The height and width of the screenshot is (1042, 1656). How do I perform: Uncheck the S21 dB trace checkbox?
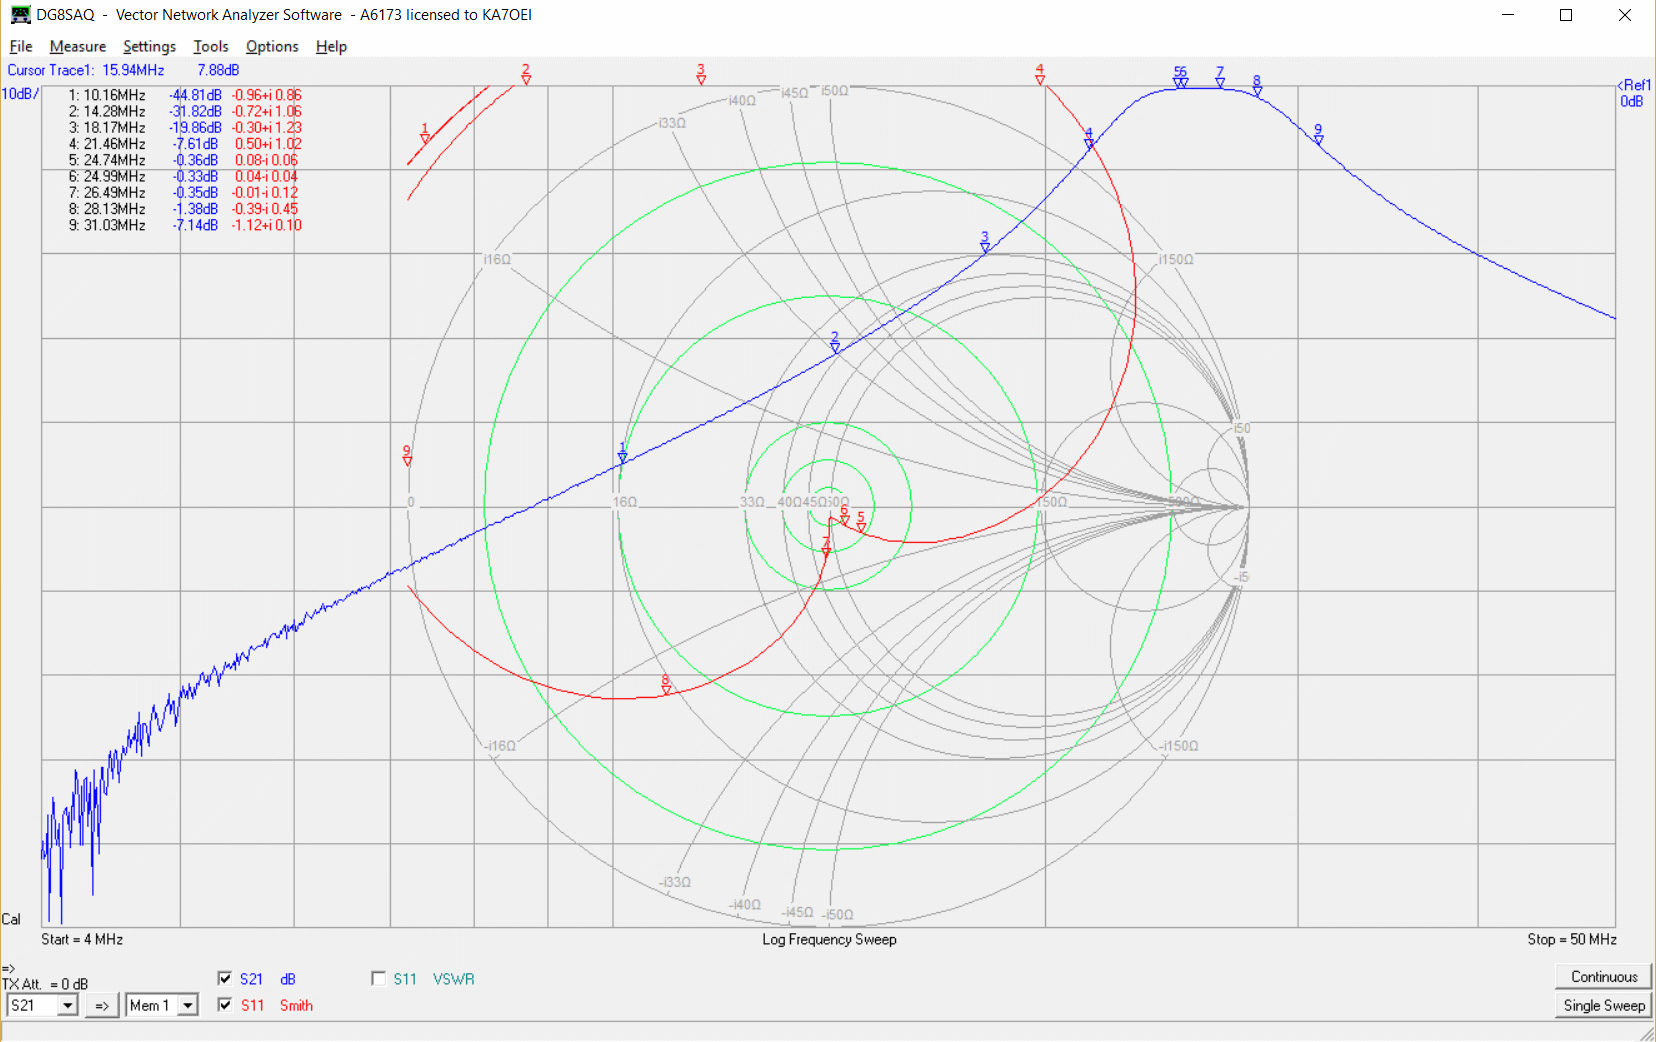tap(225, 978)
